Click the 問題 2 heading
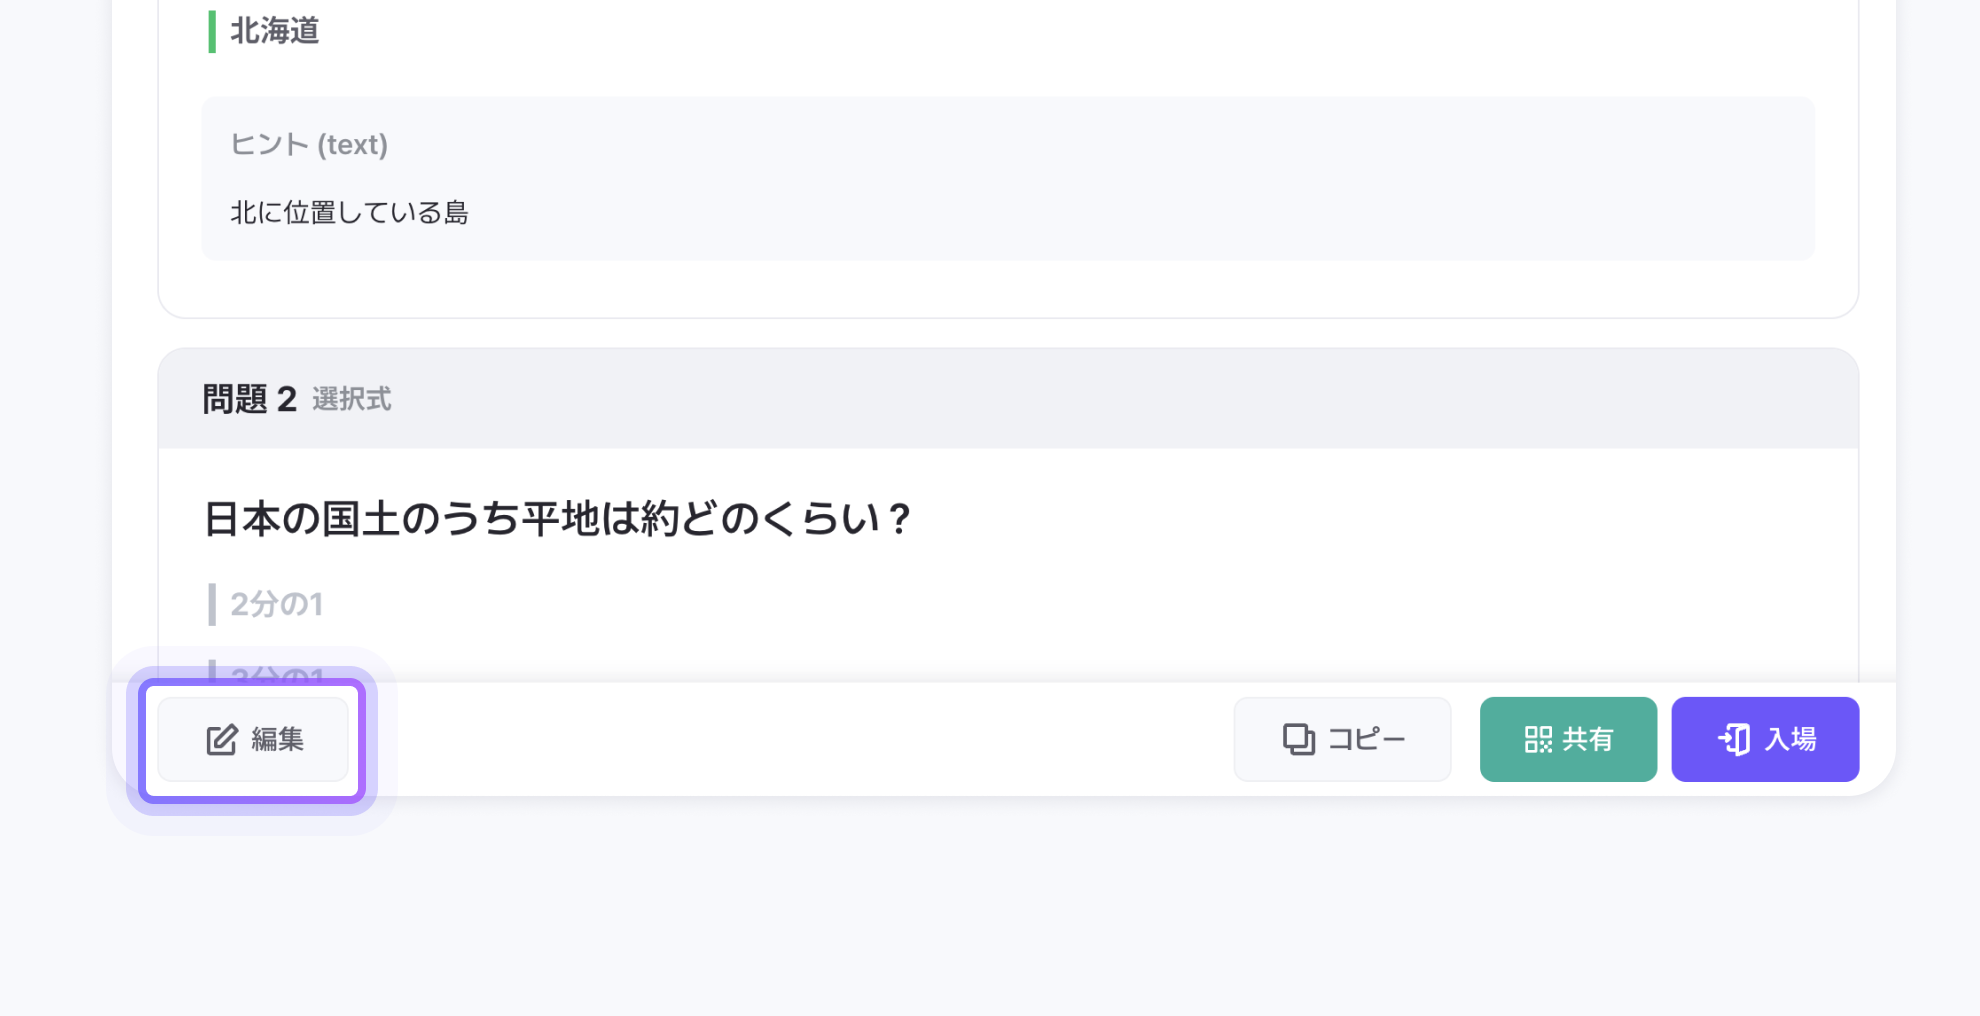Screen dimensions: 1980x1016 (x=250, y=399)
